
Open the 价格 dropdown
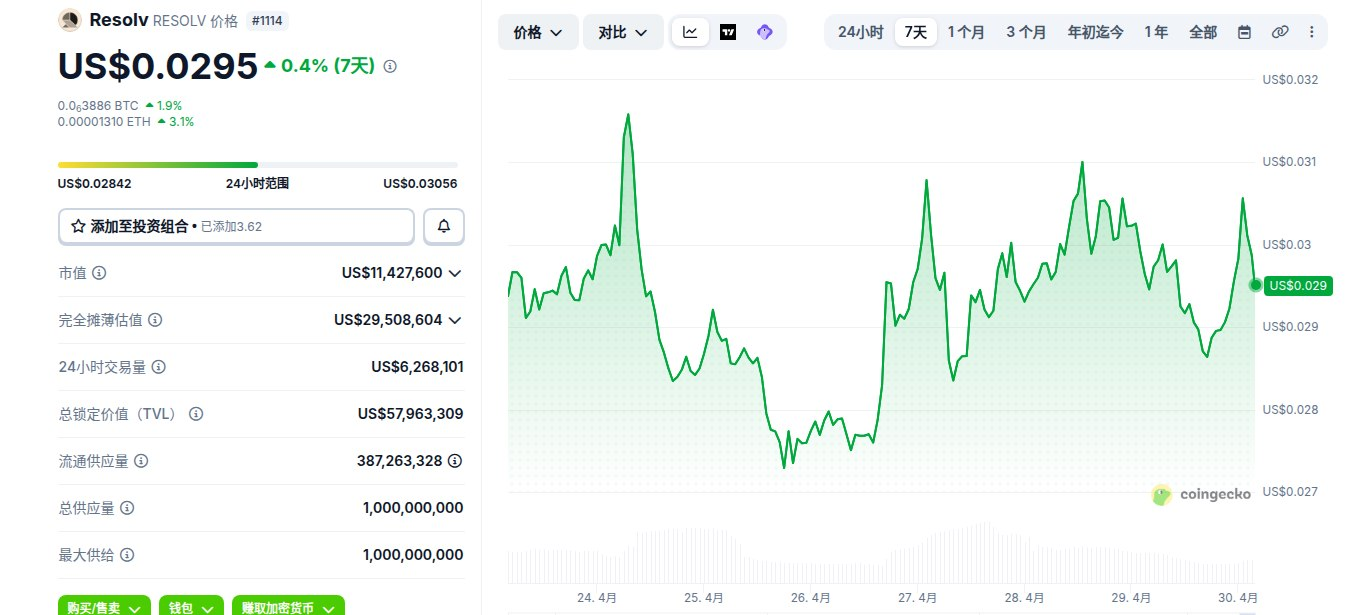tap(538, 32)
